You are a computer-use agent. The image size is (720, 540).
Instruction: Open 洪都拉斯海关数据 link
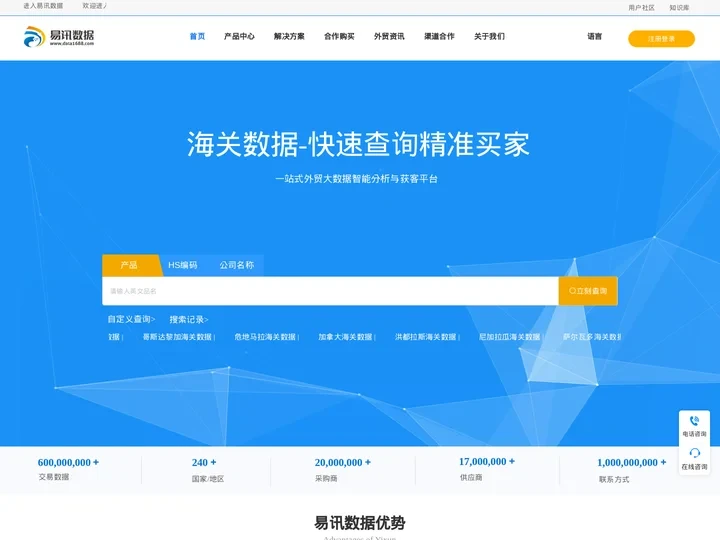[426, 337]
